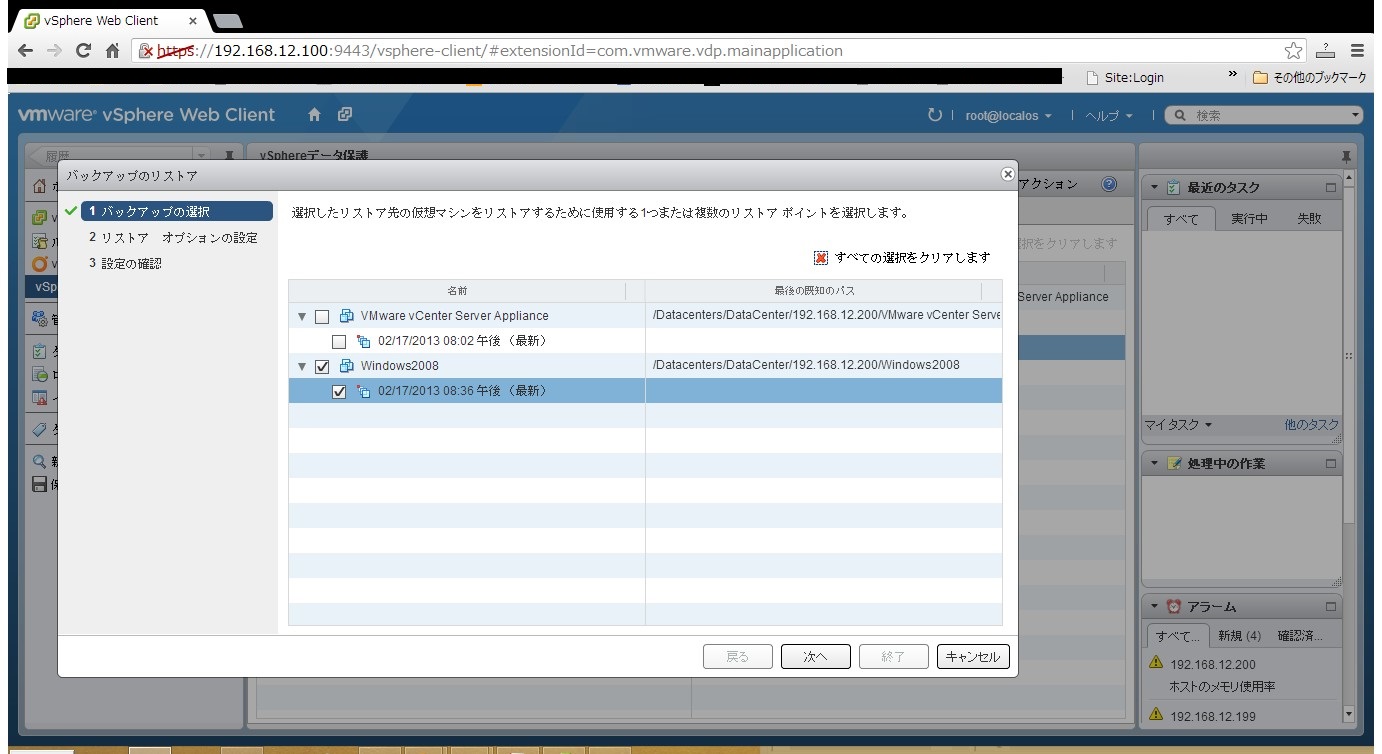Viewport: 1382px width, 754px height.
Task: Open the マイタスク dropdown
Action: 1178,425
